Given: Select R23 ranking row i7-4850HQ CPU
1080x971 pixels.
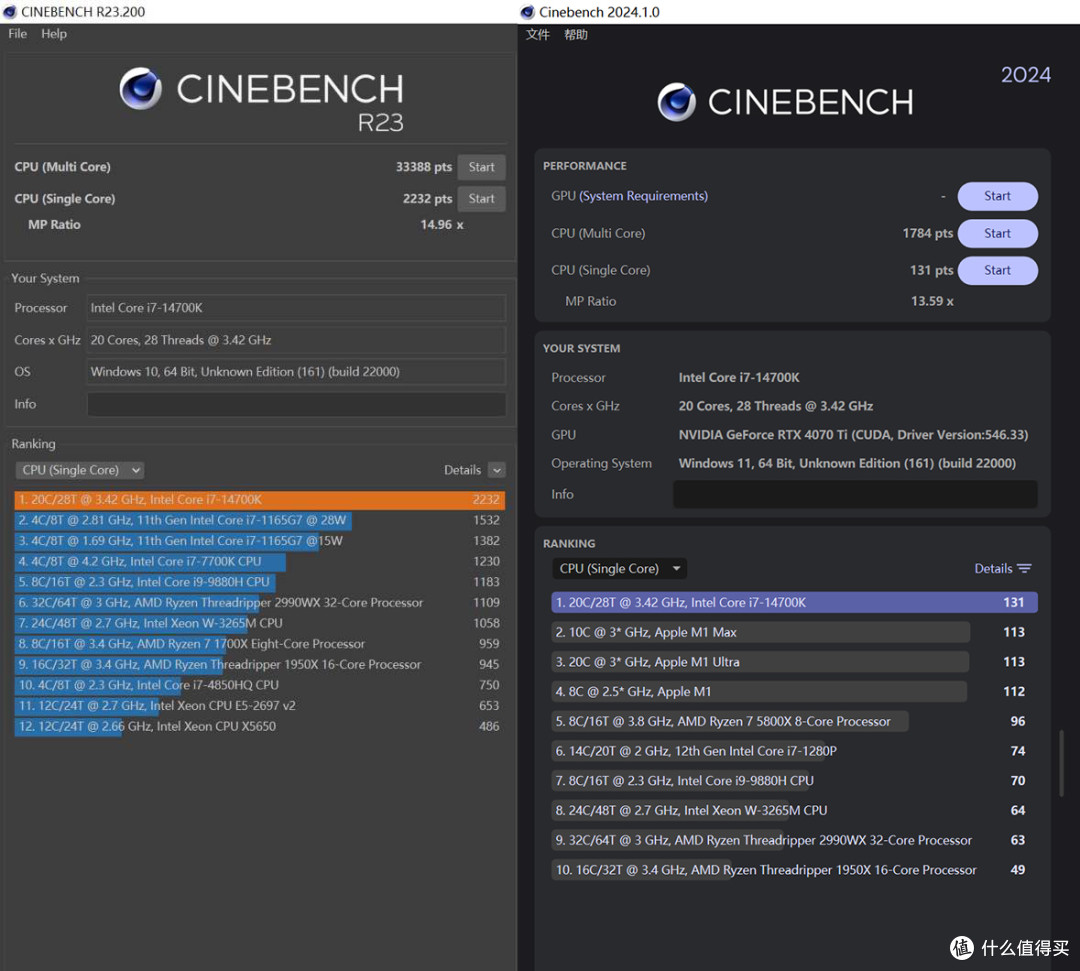Looking at the screenshot, I should (260, 685).
